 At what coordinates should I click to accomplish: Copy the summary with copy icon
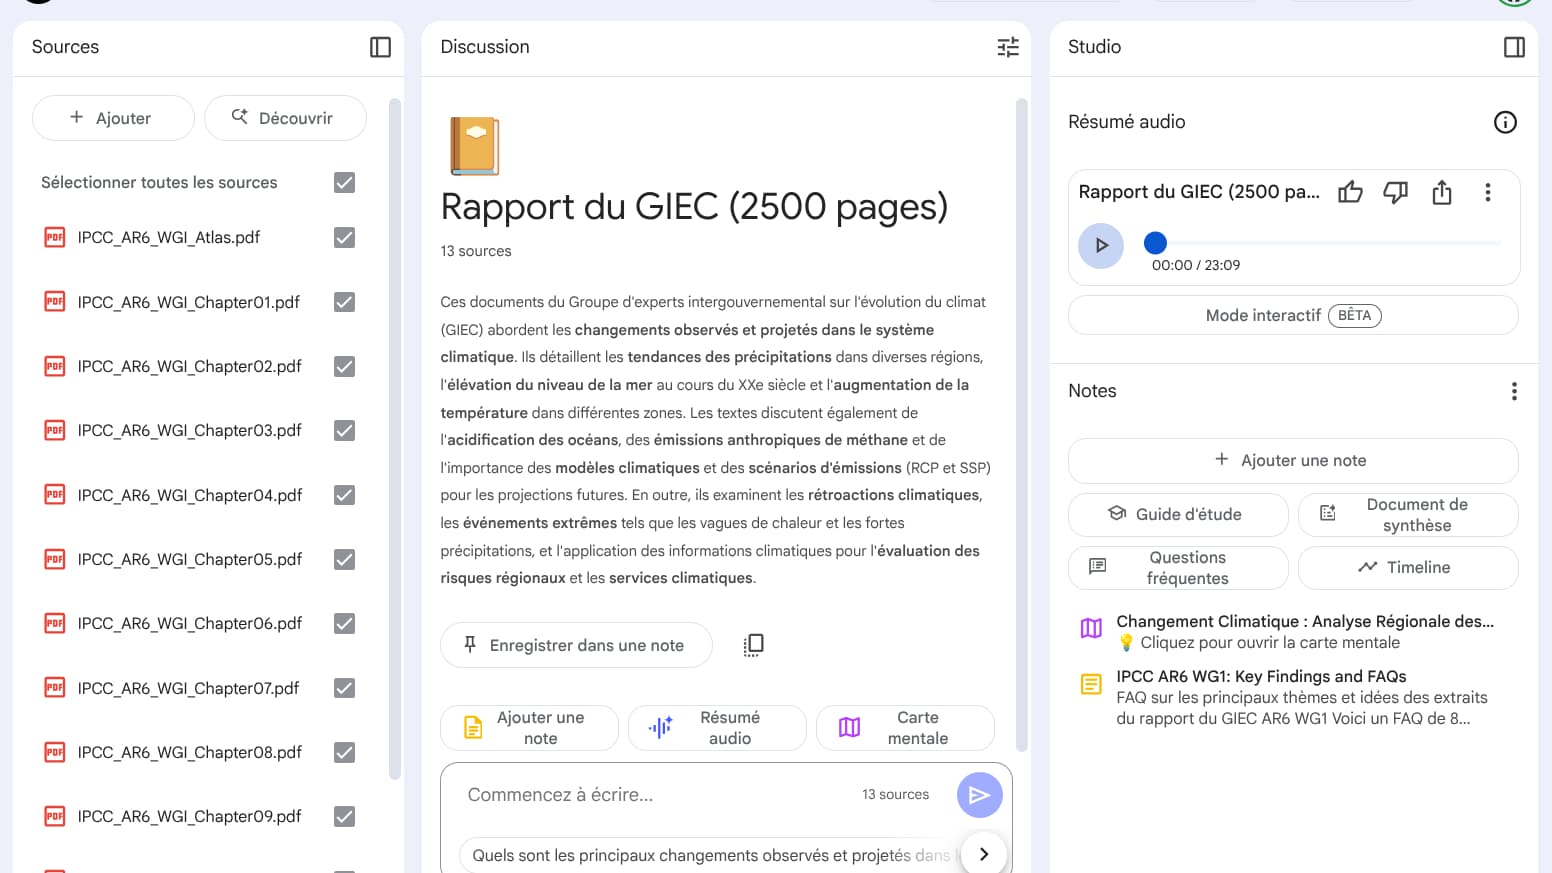pos(753,645)
